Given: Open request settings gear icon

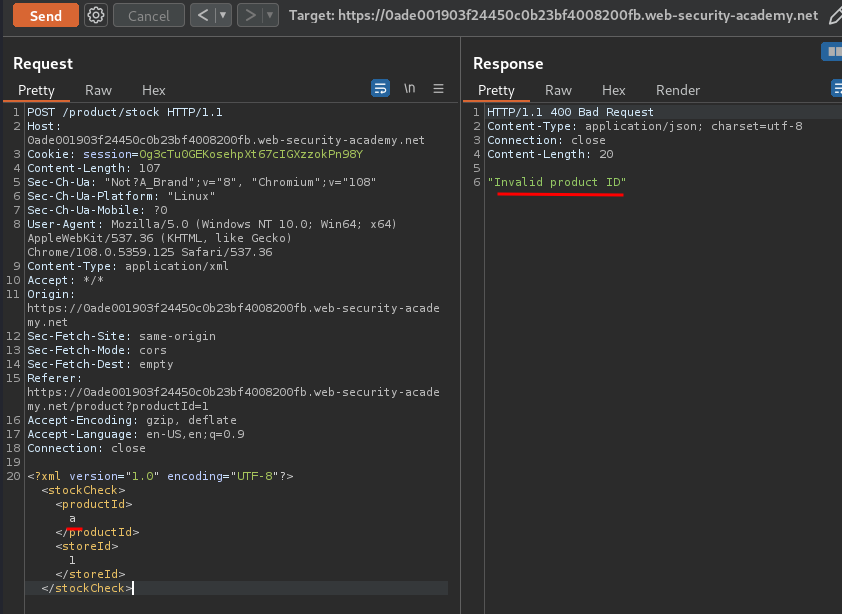Looking at the screenshot, I should click(x=96, y=16).
